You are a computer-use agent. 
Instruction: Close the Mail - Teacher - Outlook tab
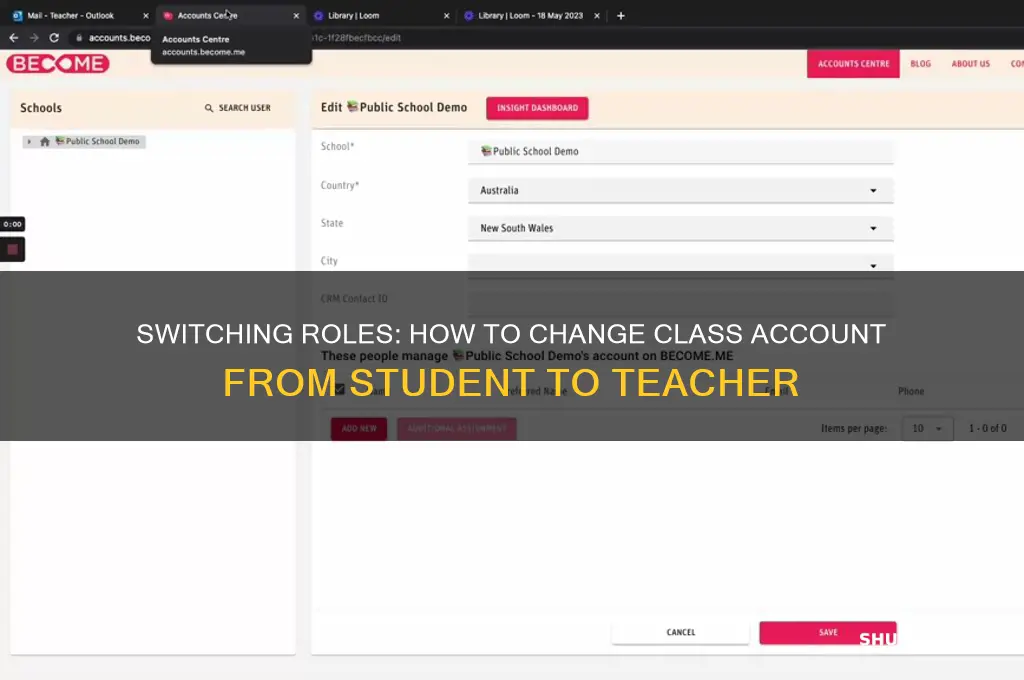point(146,16)
